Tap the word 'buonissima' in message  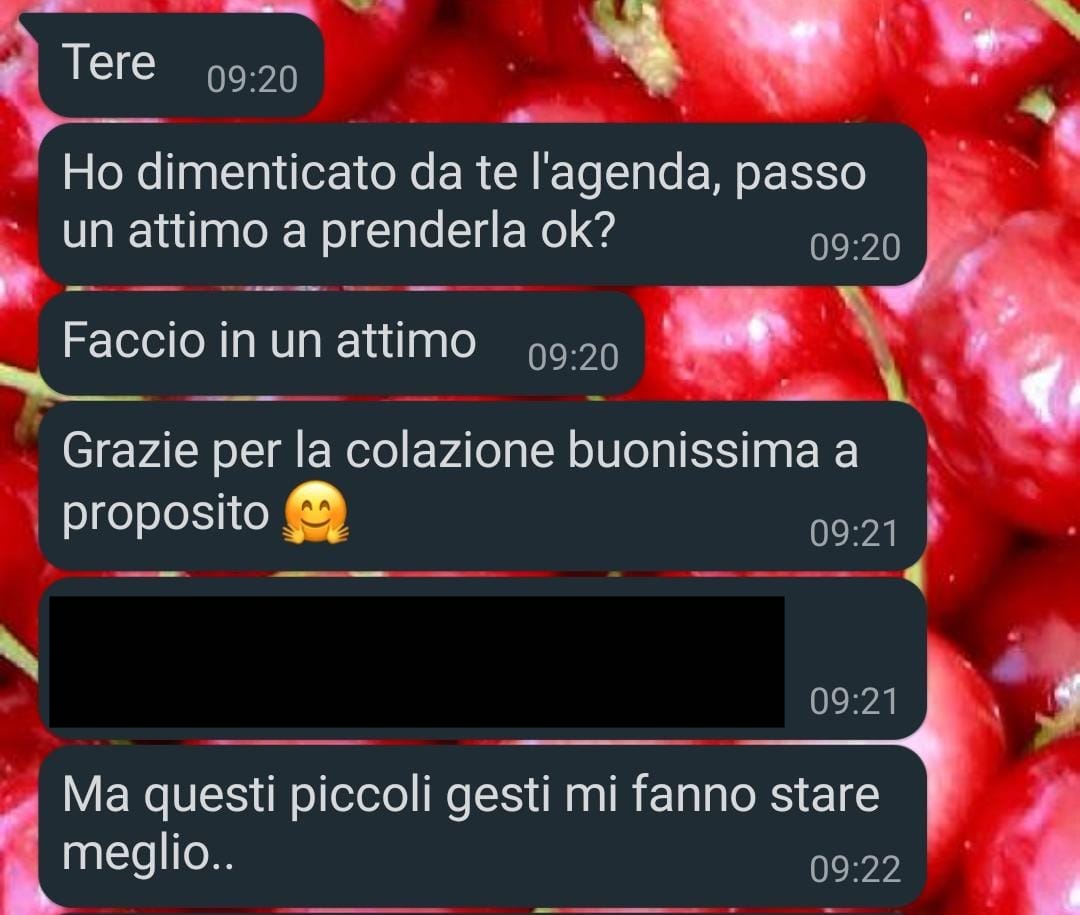694,451
